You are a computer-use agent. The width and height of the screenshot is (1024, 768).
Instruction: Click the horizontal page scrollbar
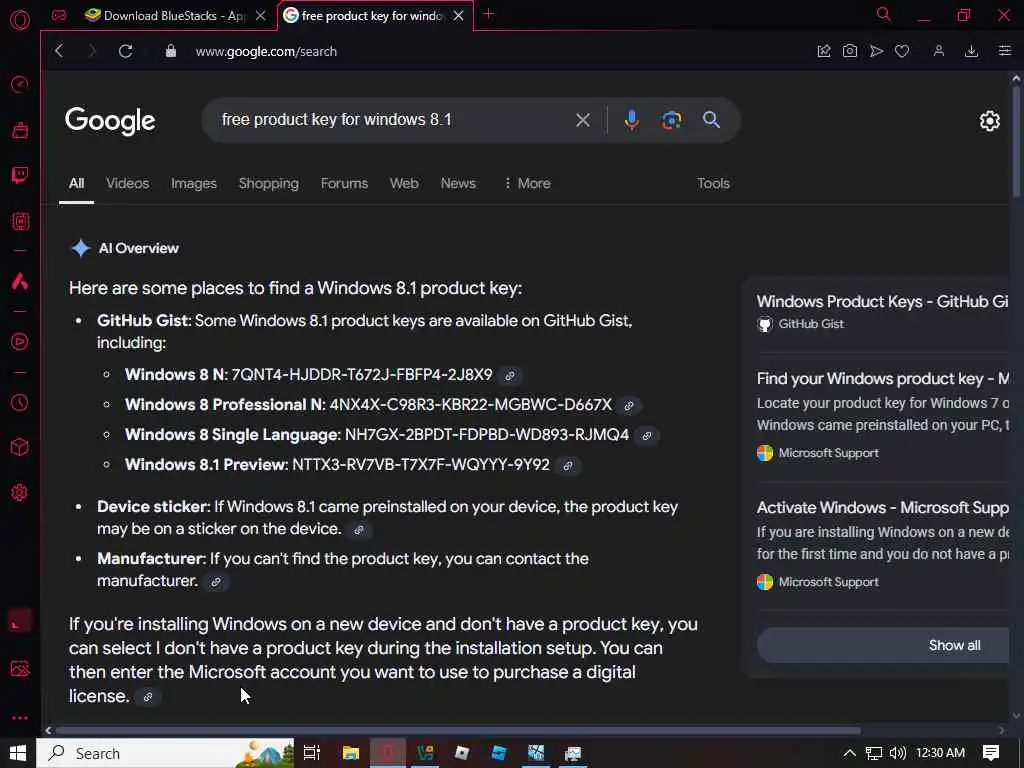pyautogui.click(x=457, y=730)
